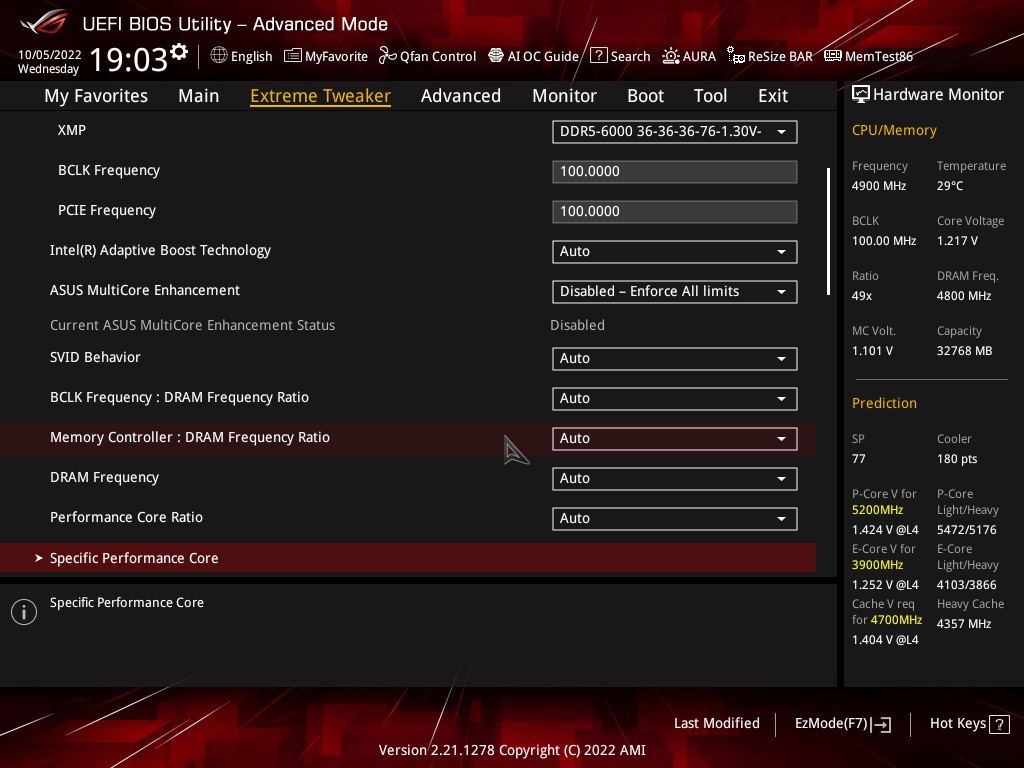This screenshot has width=1024, height=768.
Task: Open the Exit tab
Action: [x=773, y=96]
